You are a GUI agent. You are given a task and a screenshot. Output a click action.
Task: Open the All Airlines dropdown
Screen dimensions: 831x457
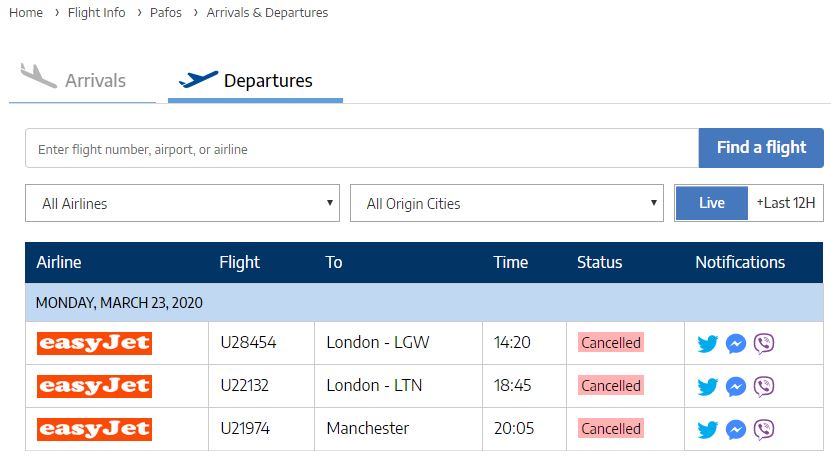(182, 203)
